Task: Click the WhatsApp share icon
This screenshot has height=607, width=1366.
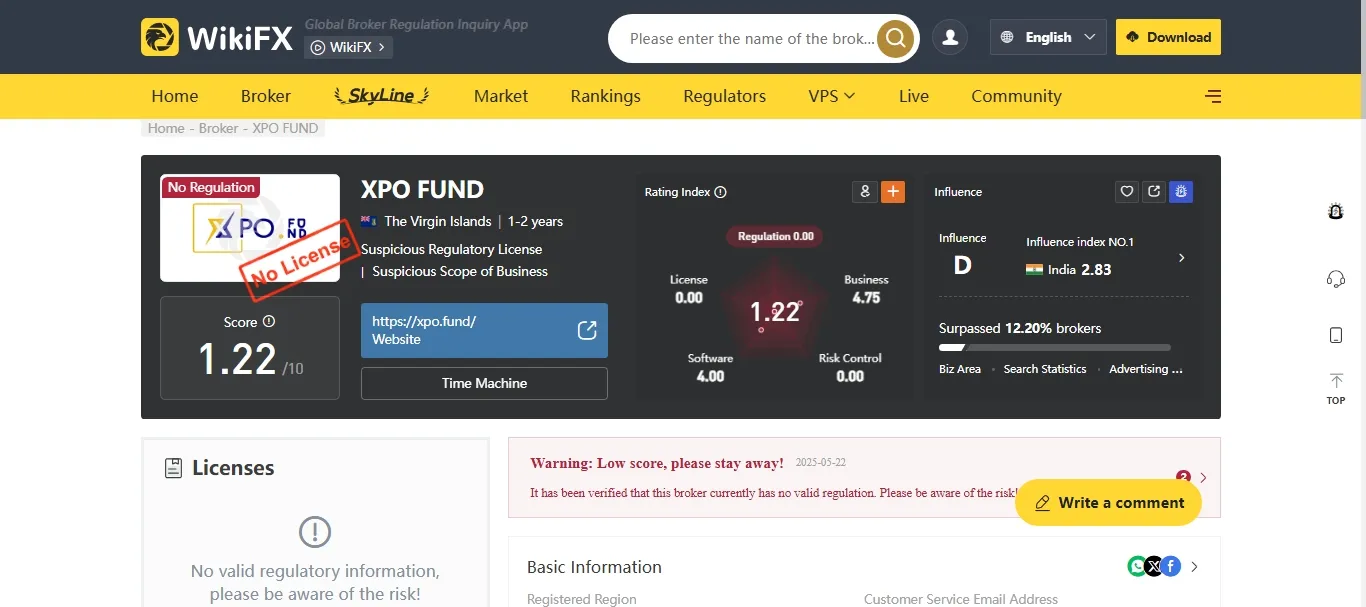Action: click(x=1137, y=566)
